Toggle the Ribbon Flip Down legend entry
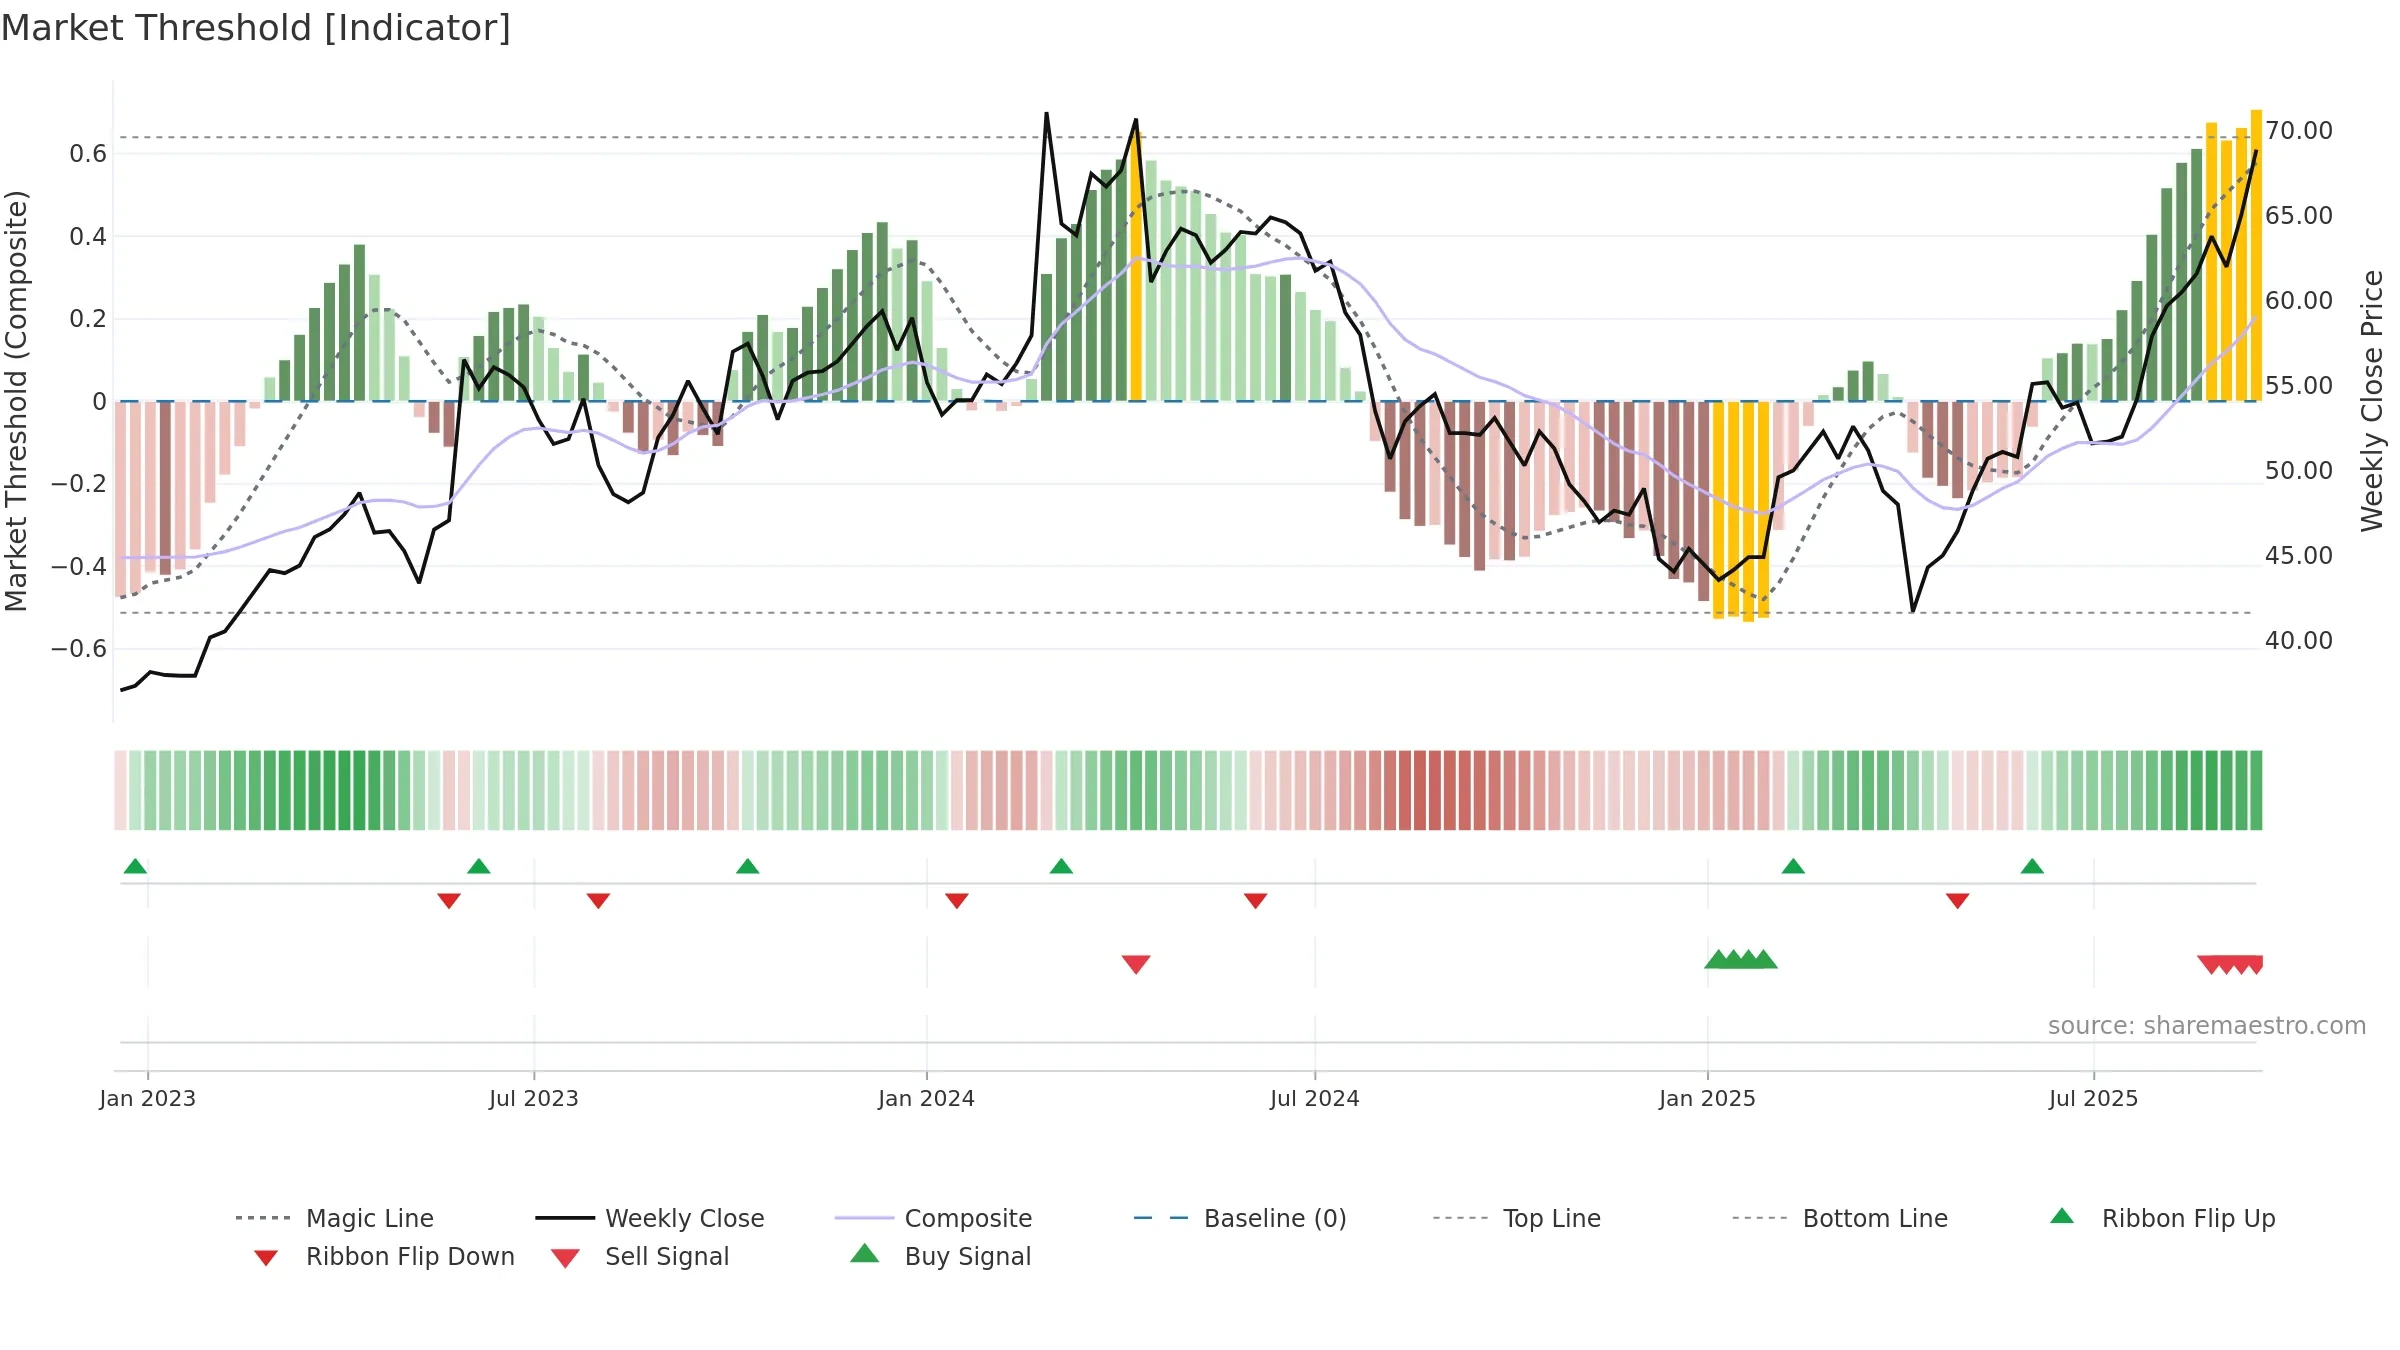Image resolution: width=2400 pixels, height=1350 pixels. click(x=383, y=1256)
